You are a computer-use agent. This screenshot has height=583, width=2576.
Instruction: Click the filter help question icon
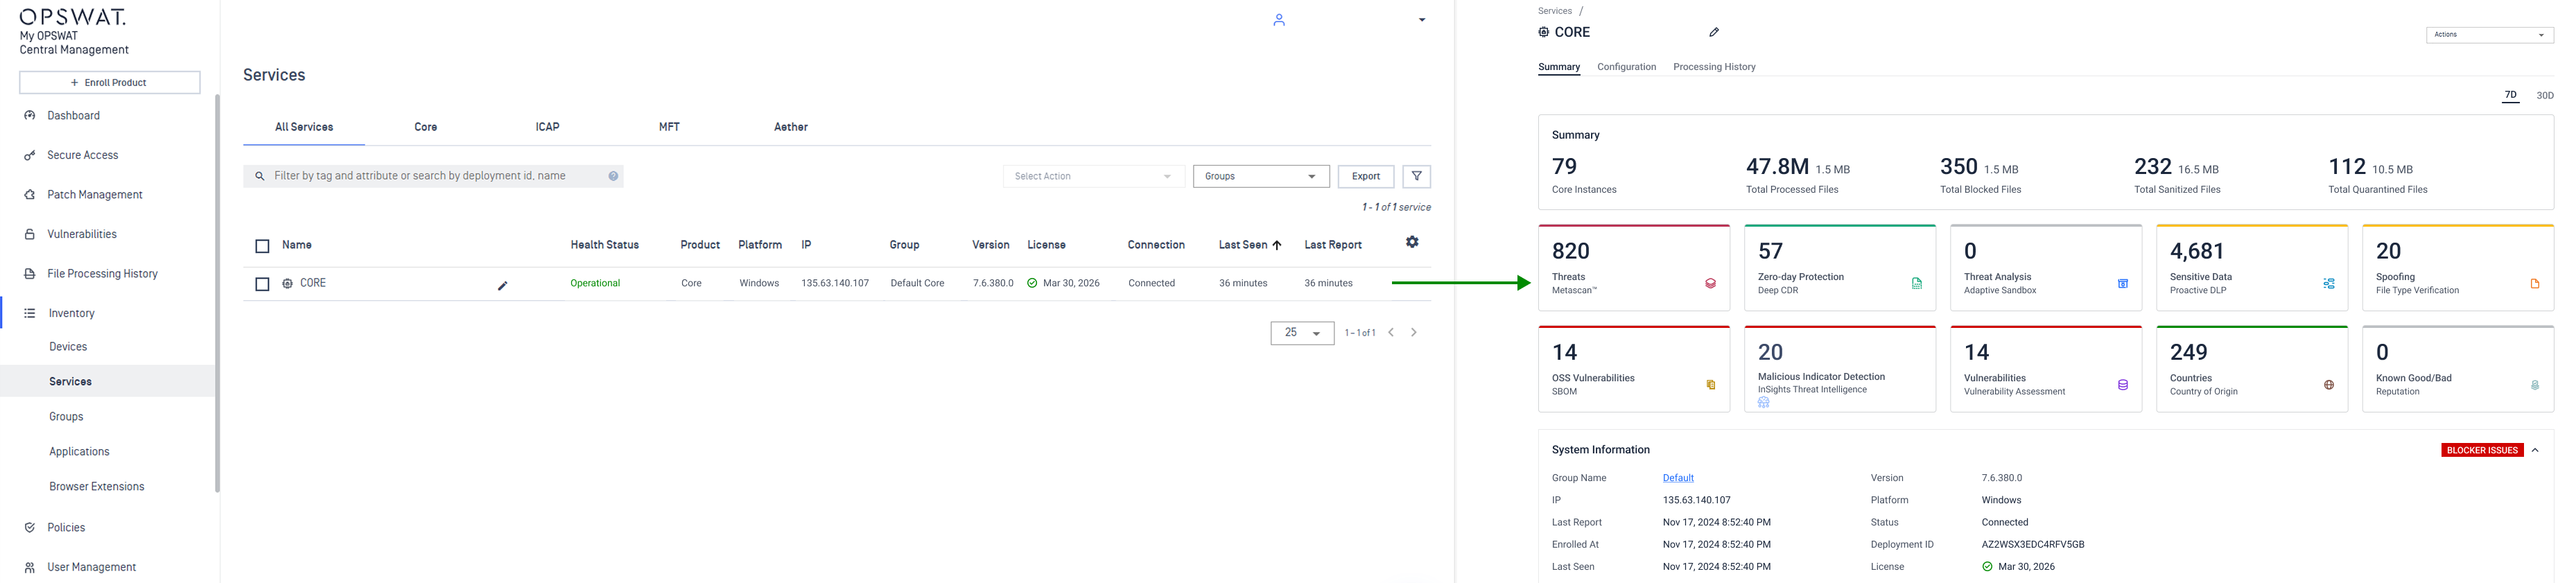[x=613, y=176]
